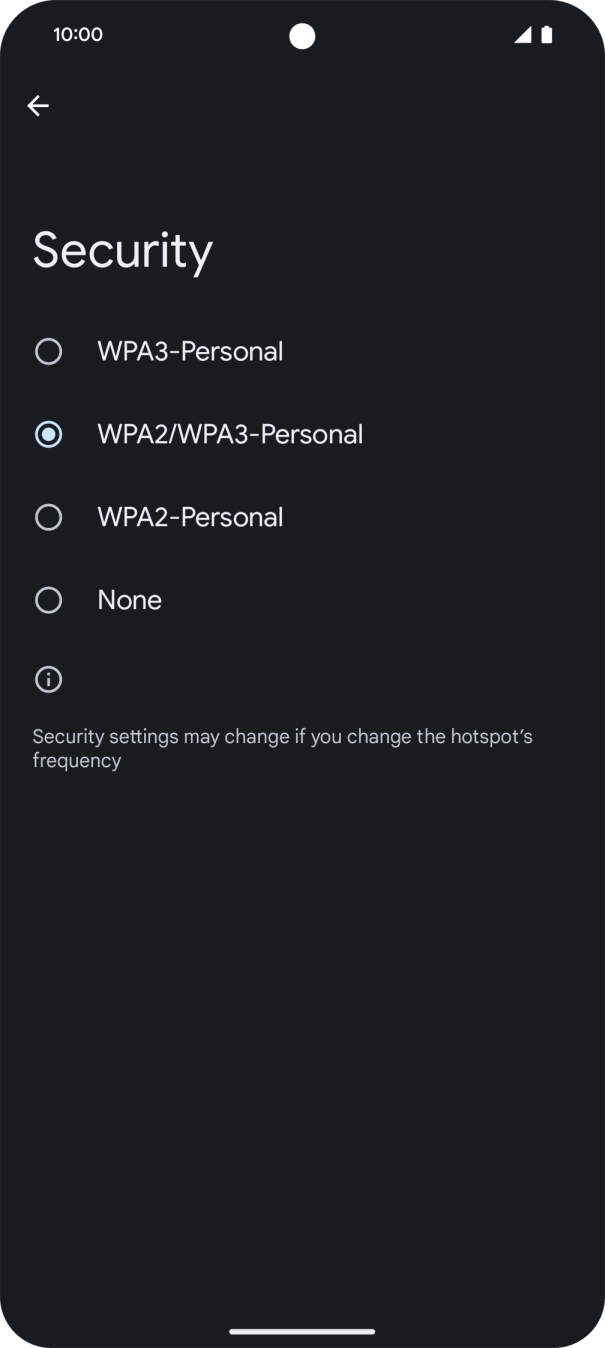Select WPA3-Personal security option

click(190, 351)
